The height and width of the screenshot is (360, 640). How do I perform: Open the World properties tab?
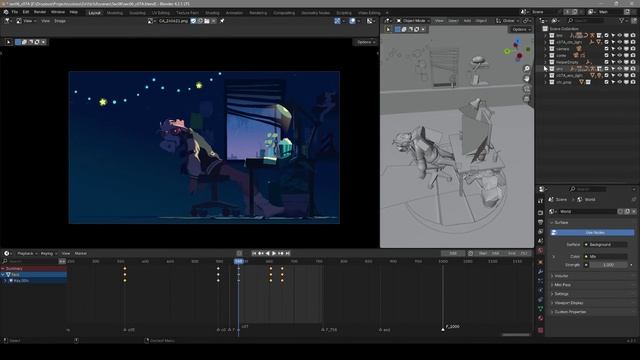540,250
